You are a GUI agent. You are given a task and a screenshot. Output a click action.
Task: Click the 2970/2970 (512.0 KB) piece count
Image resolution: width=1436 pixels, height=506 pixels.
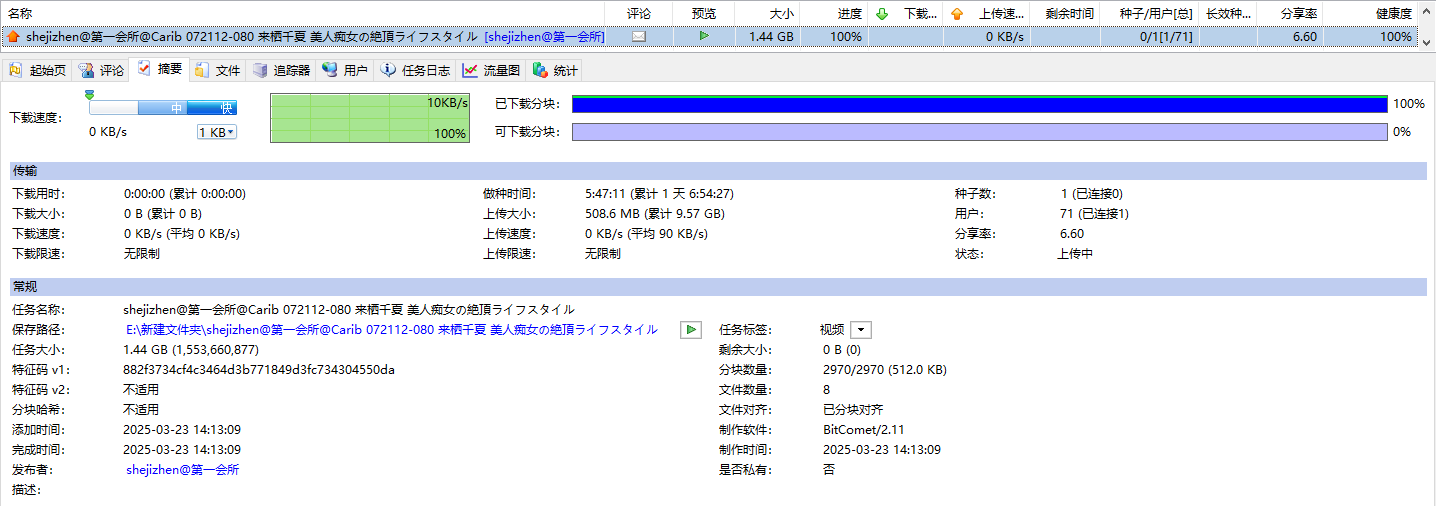tap(885, 369)
